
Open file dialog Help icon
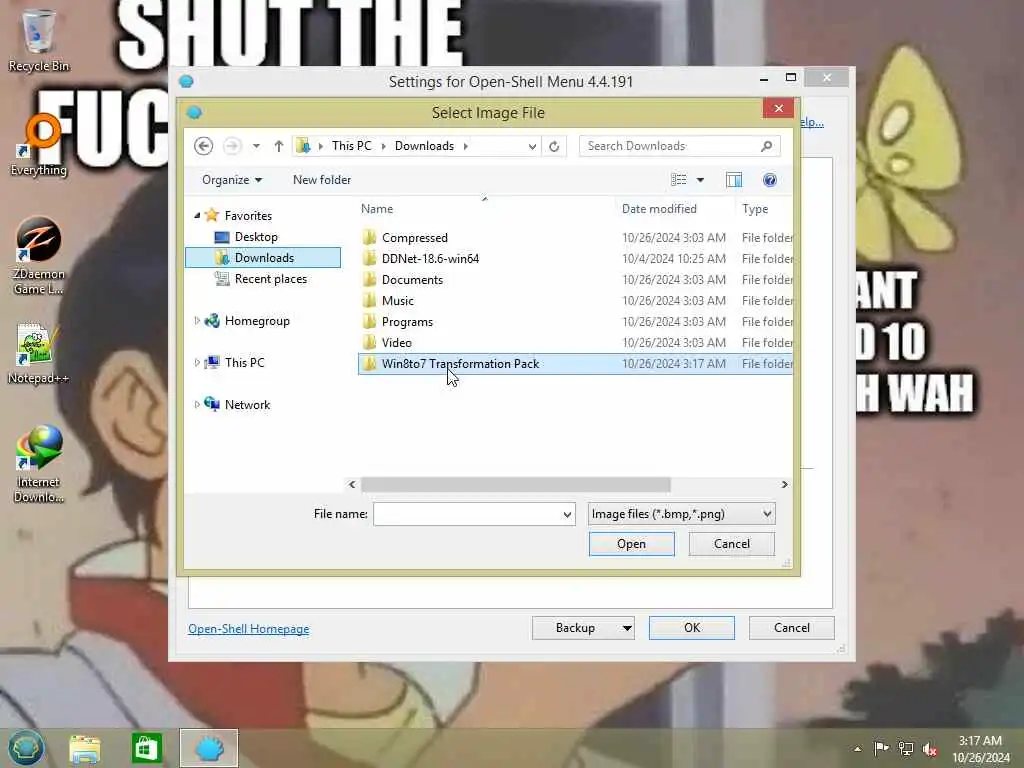(x=770, y=180)
